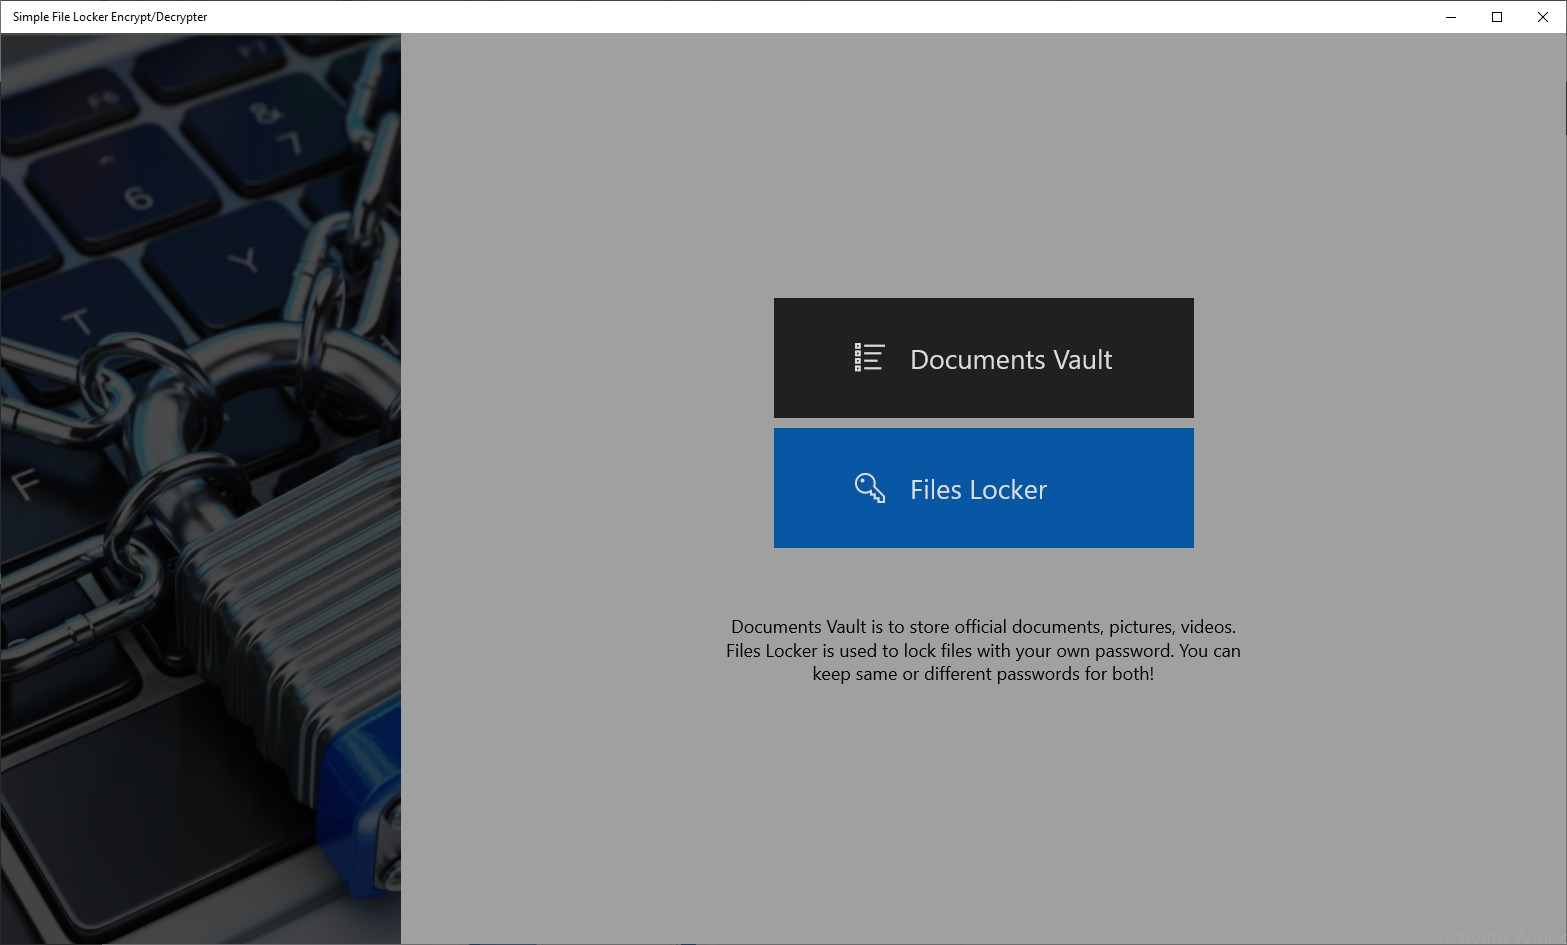
Task: Click the list icon on Documents Vault
Action: click(869, 358)
